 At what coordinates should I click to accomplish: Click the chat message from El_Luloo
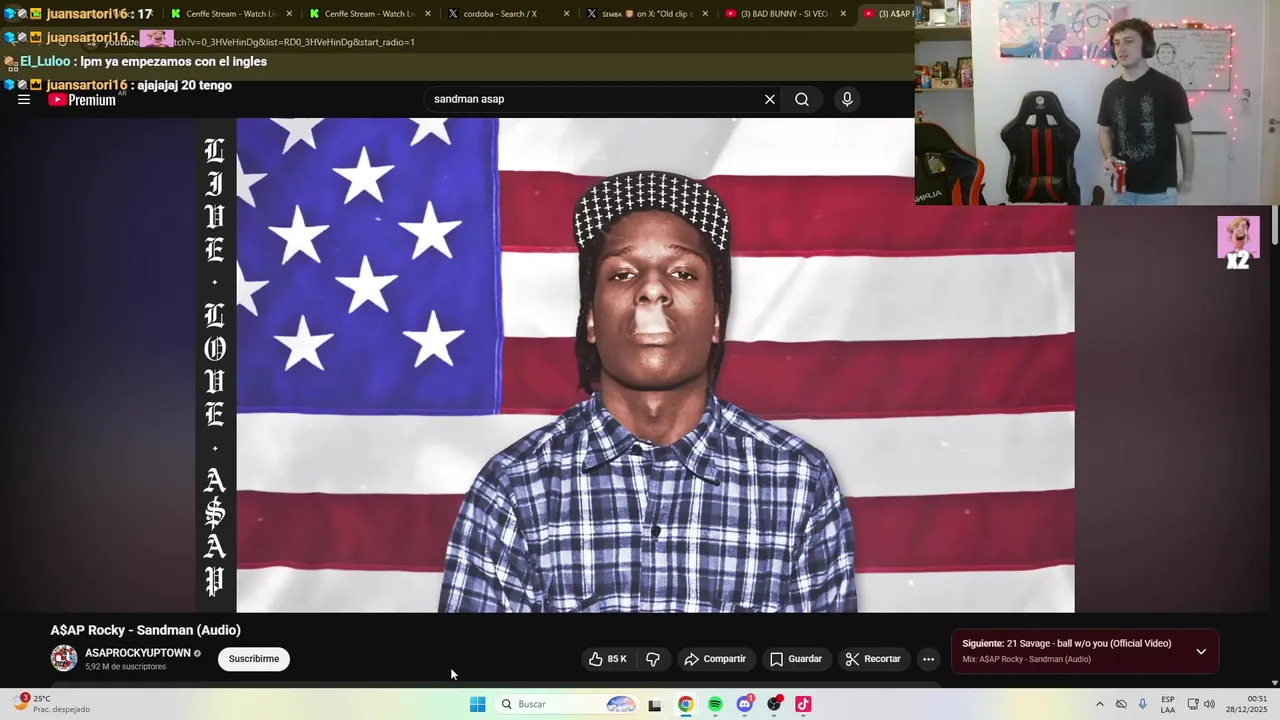(x=136, y=61)
